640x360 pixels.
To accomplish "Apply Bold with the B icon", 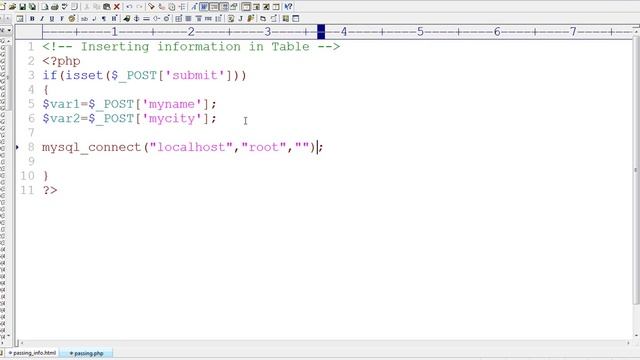I will click(x=32, y=19).
